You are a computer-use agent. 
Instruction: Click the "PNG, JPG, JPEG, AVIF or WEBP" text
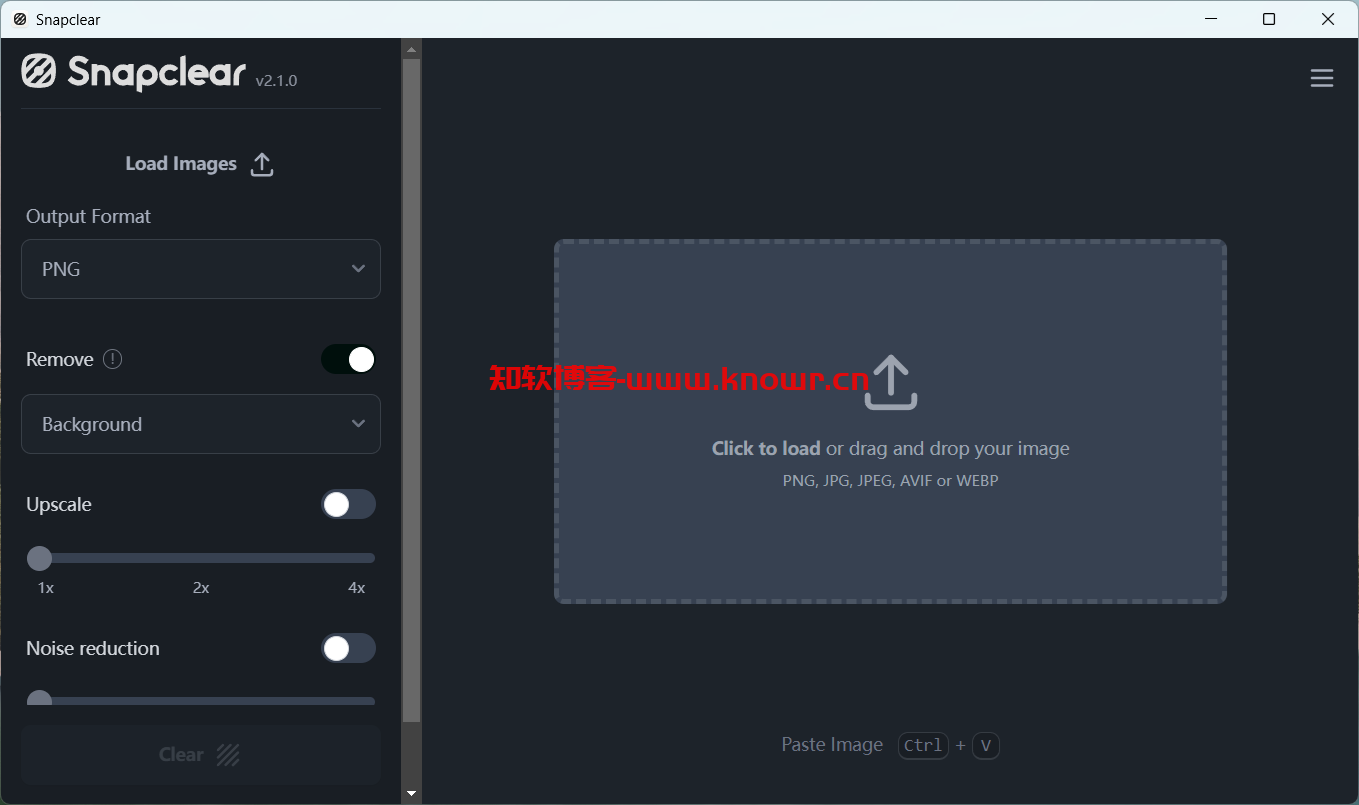pyautogui.click(x=890, y=480)
